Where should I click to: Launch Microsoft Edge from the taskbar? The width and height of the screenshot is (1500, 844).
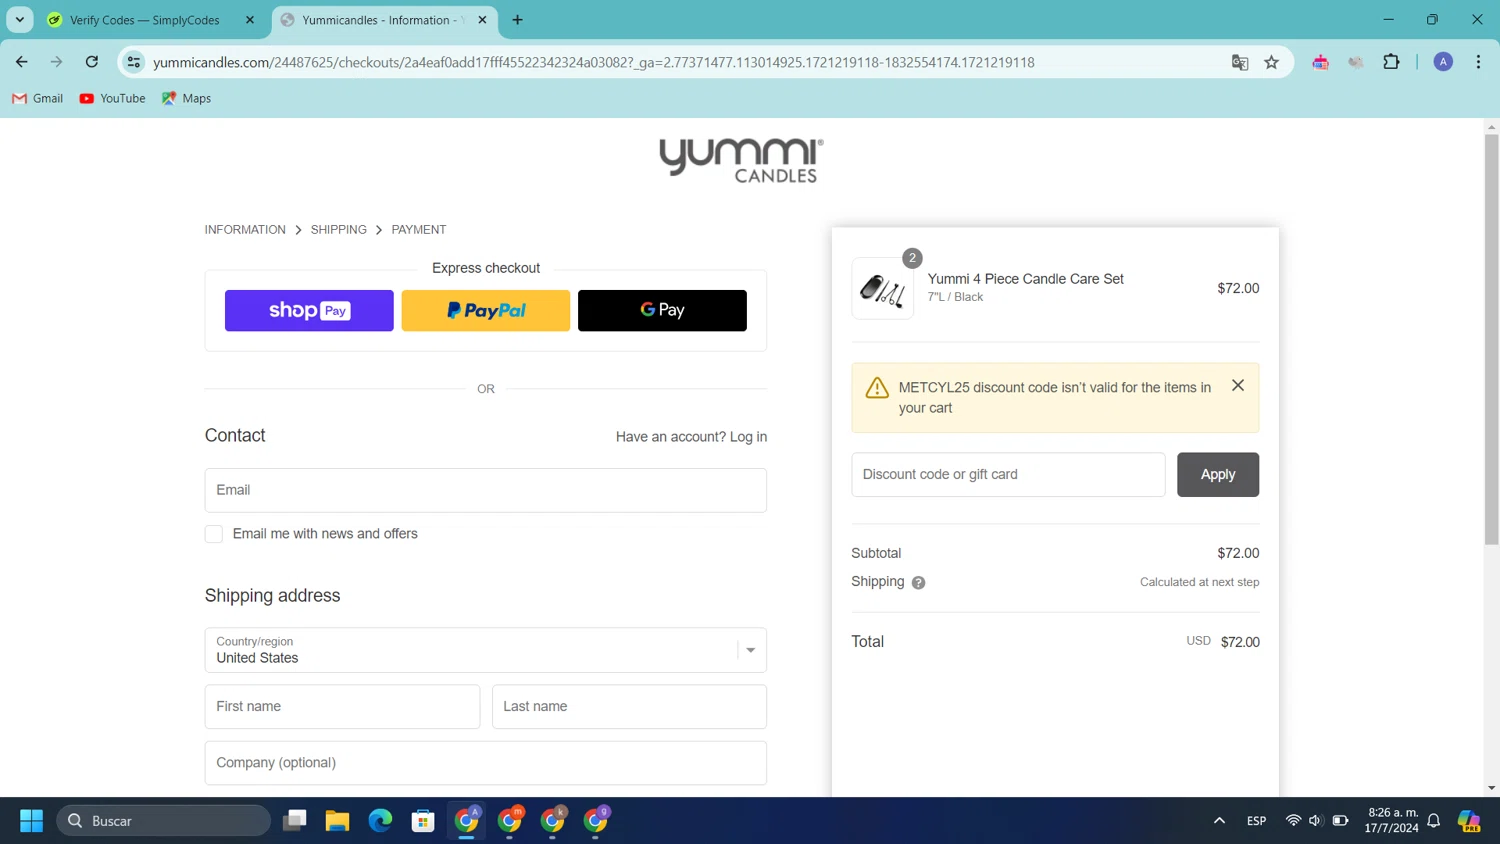click(x=380, y=821)
